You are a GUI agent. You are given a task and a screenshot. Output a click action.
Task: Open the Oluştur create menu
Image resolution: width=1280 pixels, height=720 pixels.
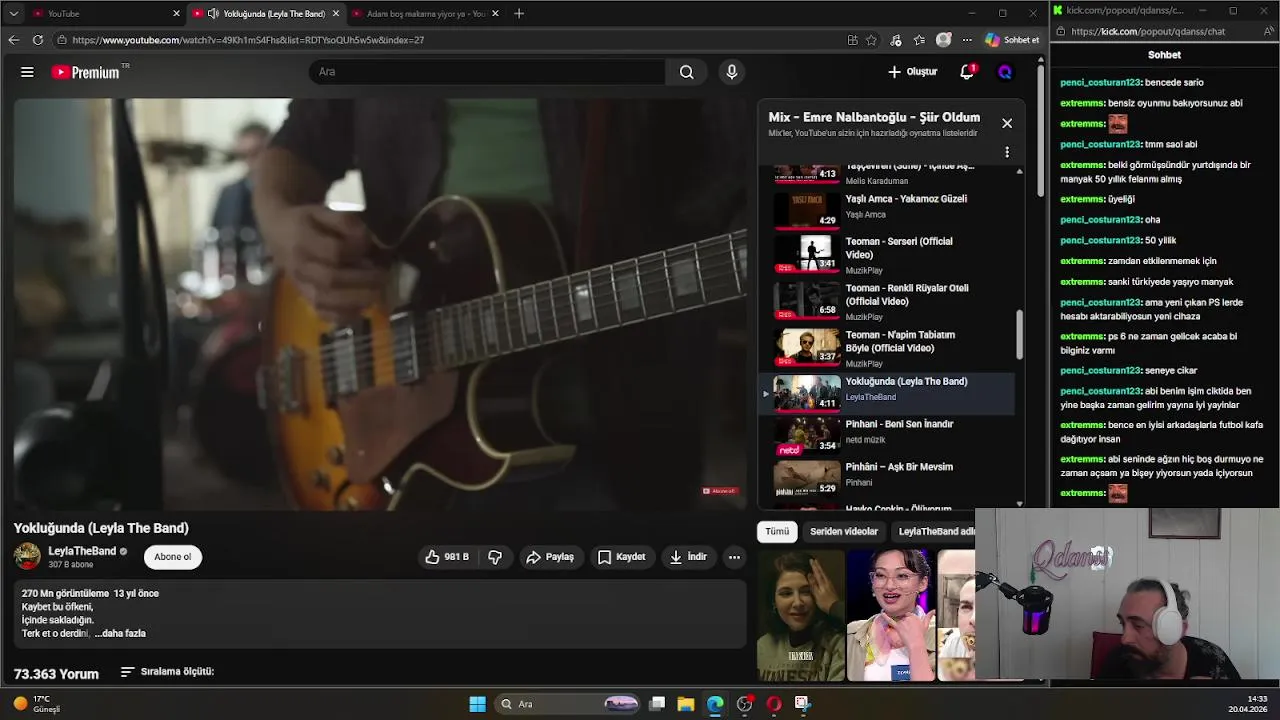pyautogui.click(x=912, y=72)
